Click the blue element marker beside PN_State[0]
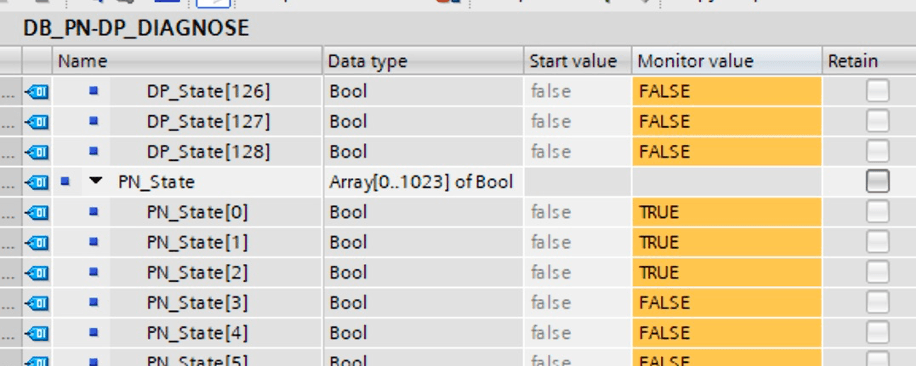The image size is (916, 366). pyautogui.click(x=93, y=212)
